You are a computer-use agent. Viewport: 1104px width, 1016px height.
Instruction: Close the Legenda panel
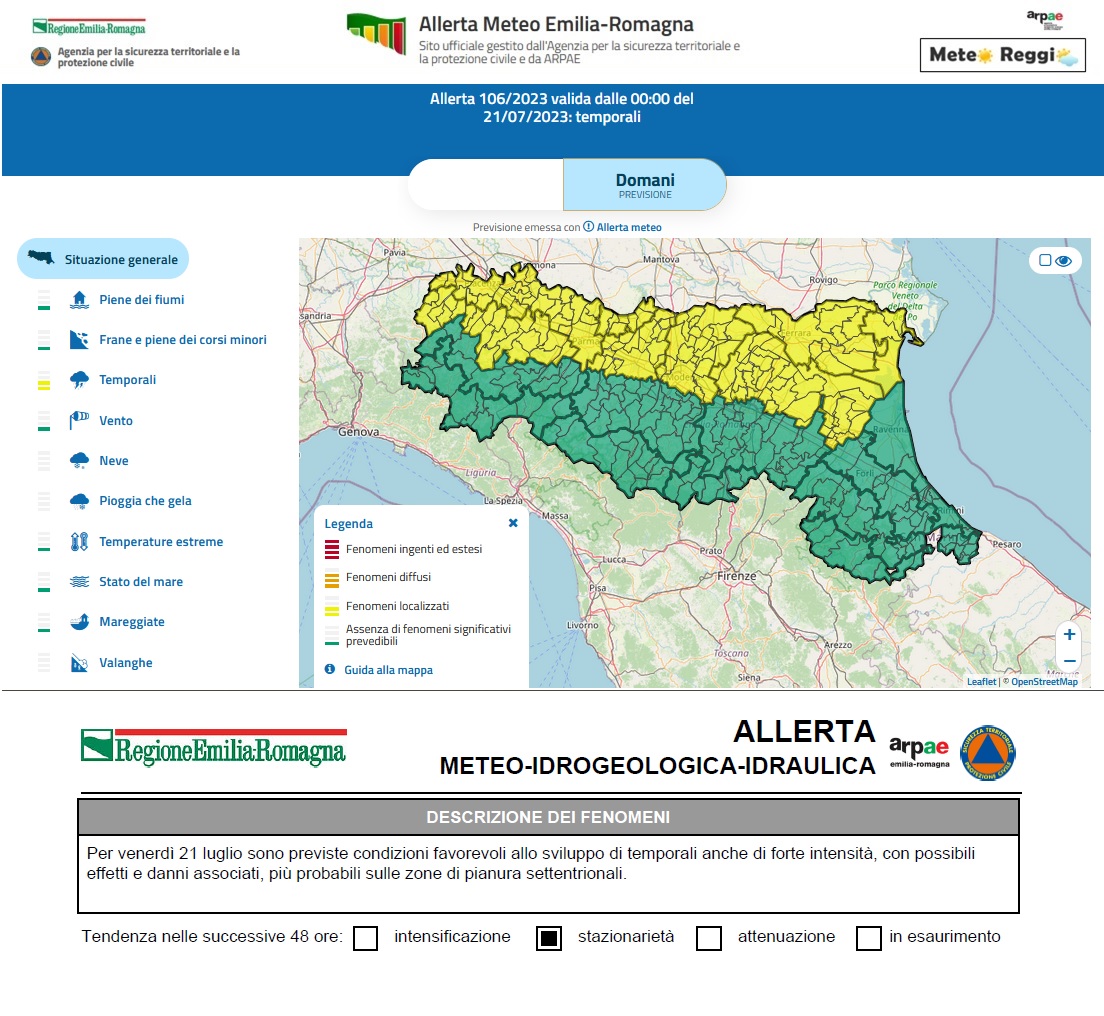[513, 523]
